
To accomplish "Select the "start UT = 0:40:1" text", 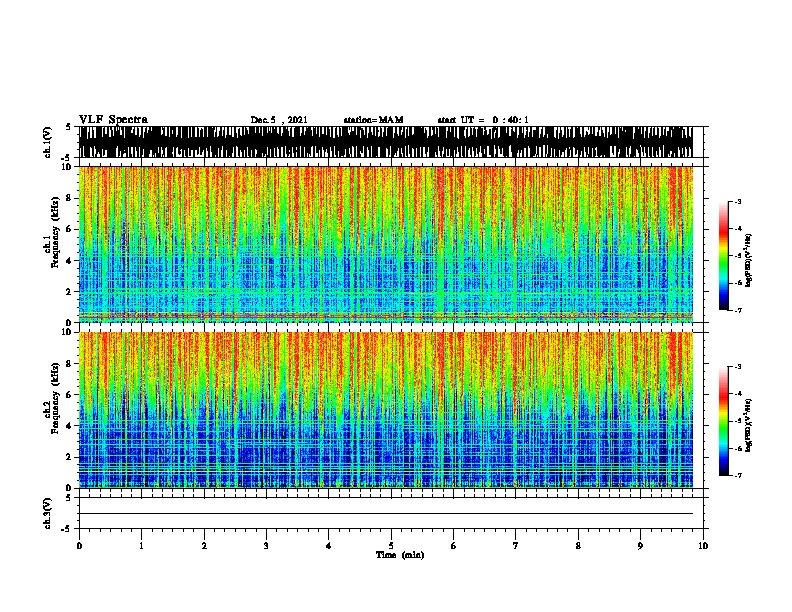I will coord(483,120).
